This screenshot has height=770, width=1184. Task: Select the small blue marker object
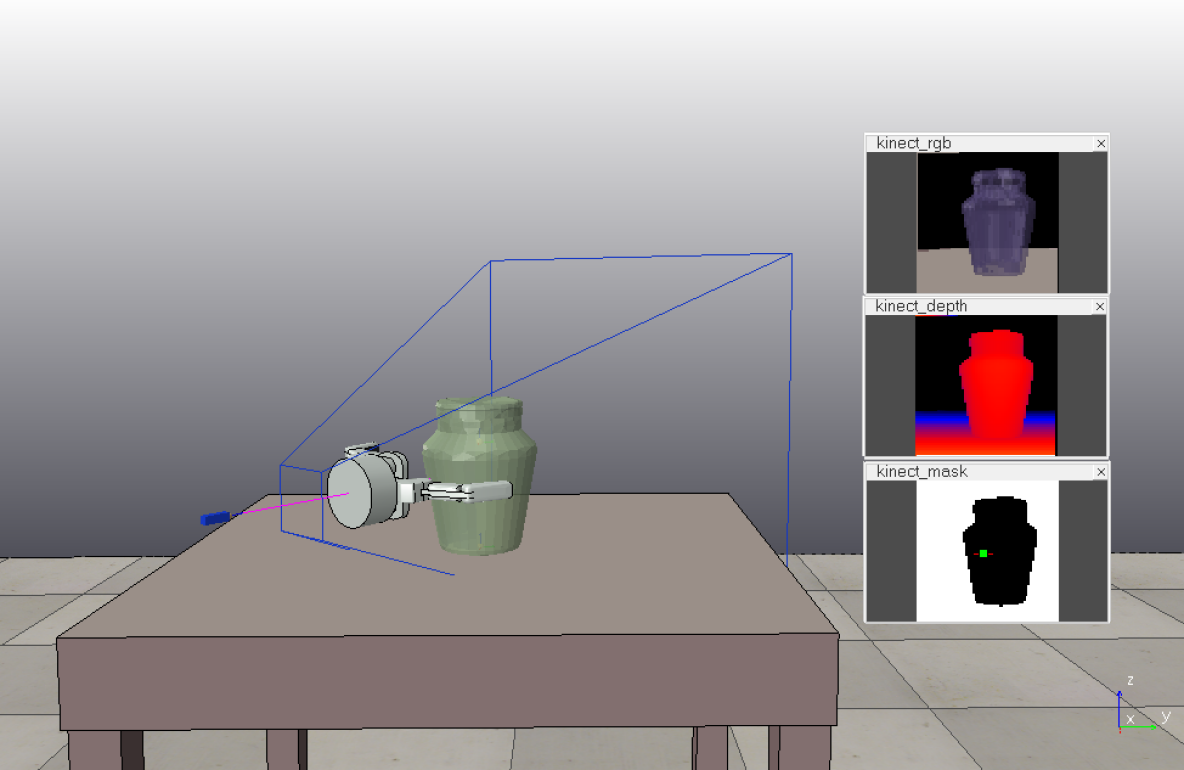click(214, 518)
